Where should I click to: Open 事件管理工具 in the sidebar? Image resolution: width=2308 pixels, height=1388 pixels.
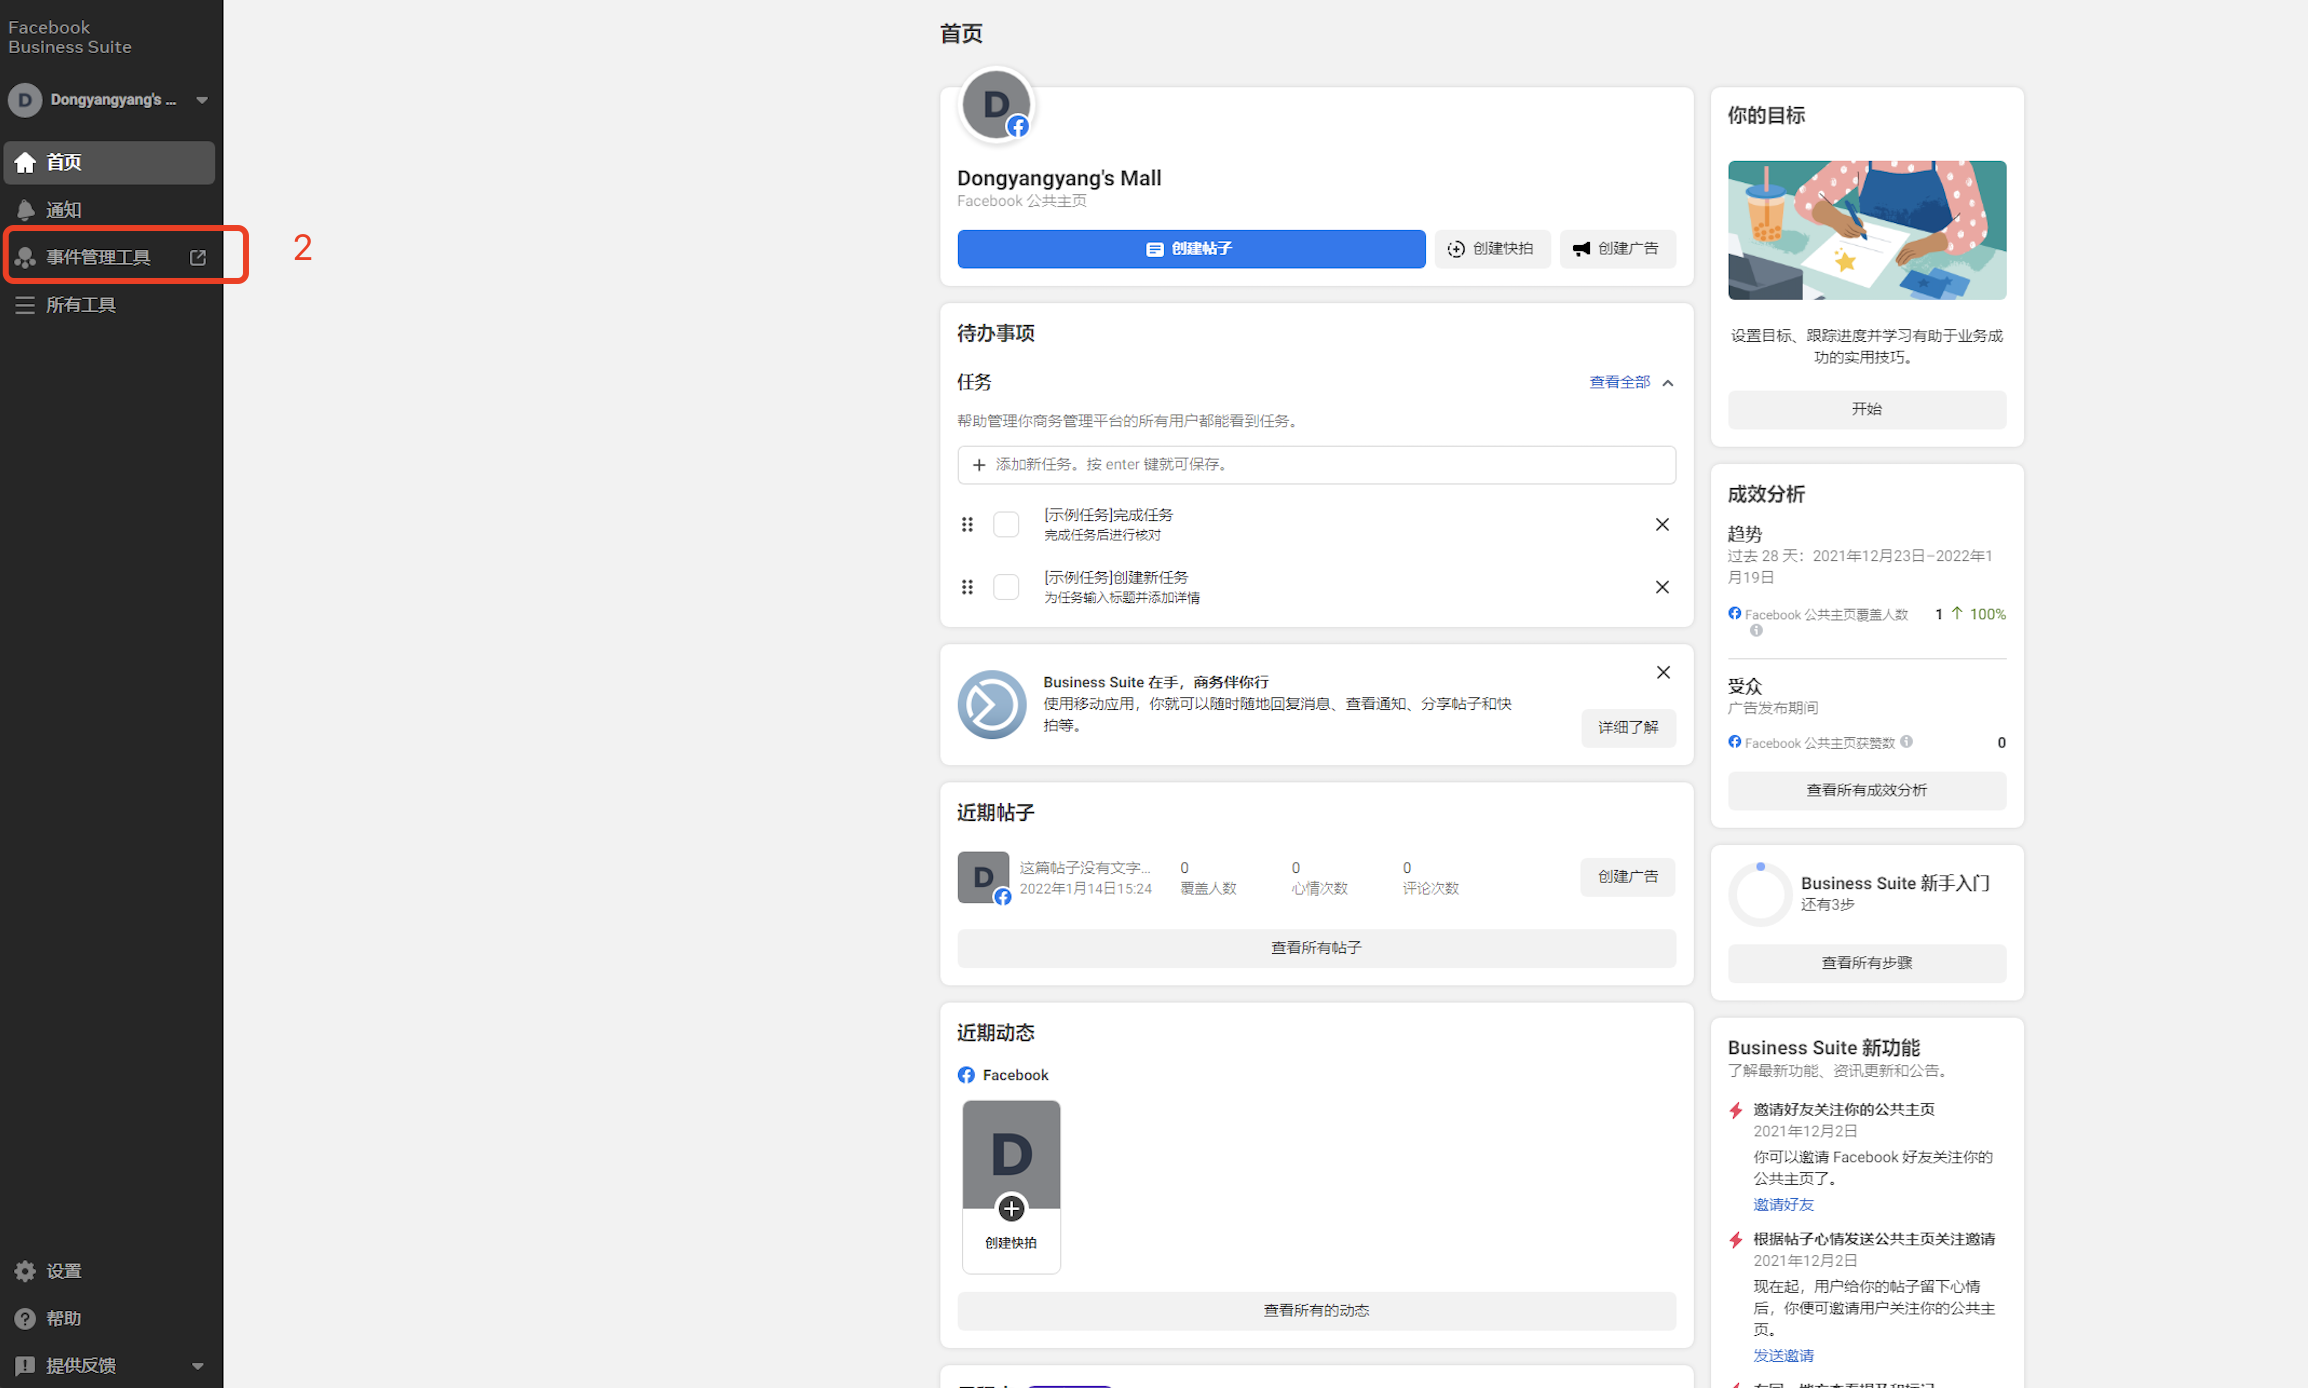pyautogui.click(x=109, y=257)
